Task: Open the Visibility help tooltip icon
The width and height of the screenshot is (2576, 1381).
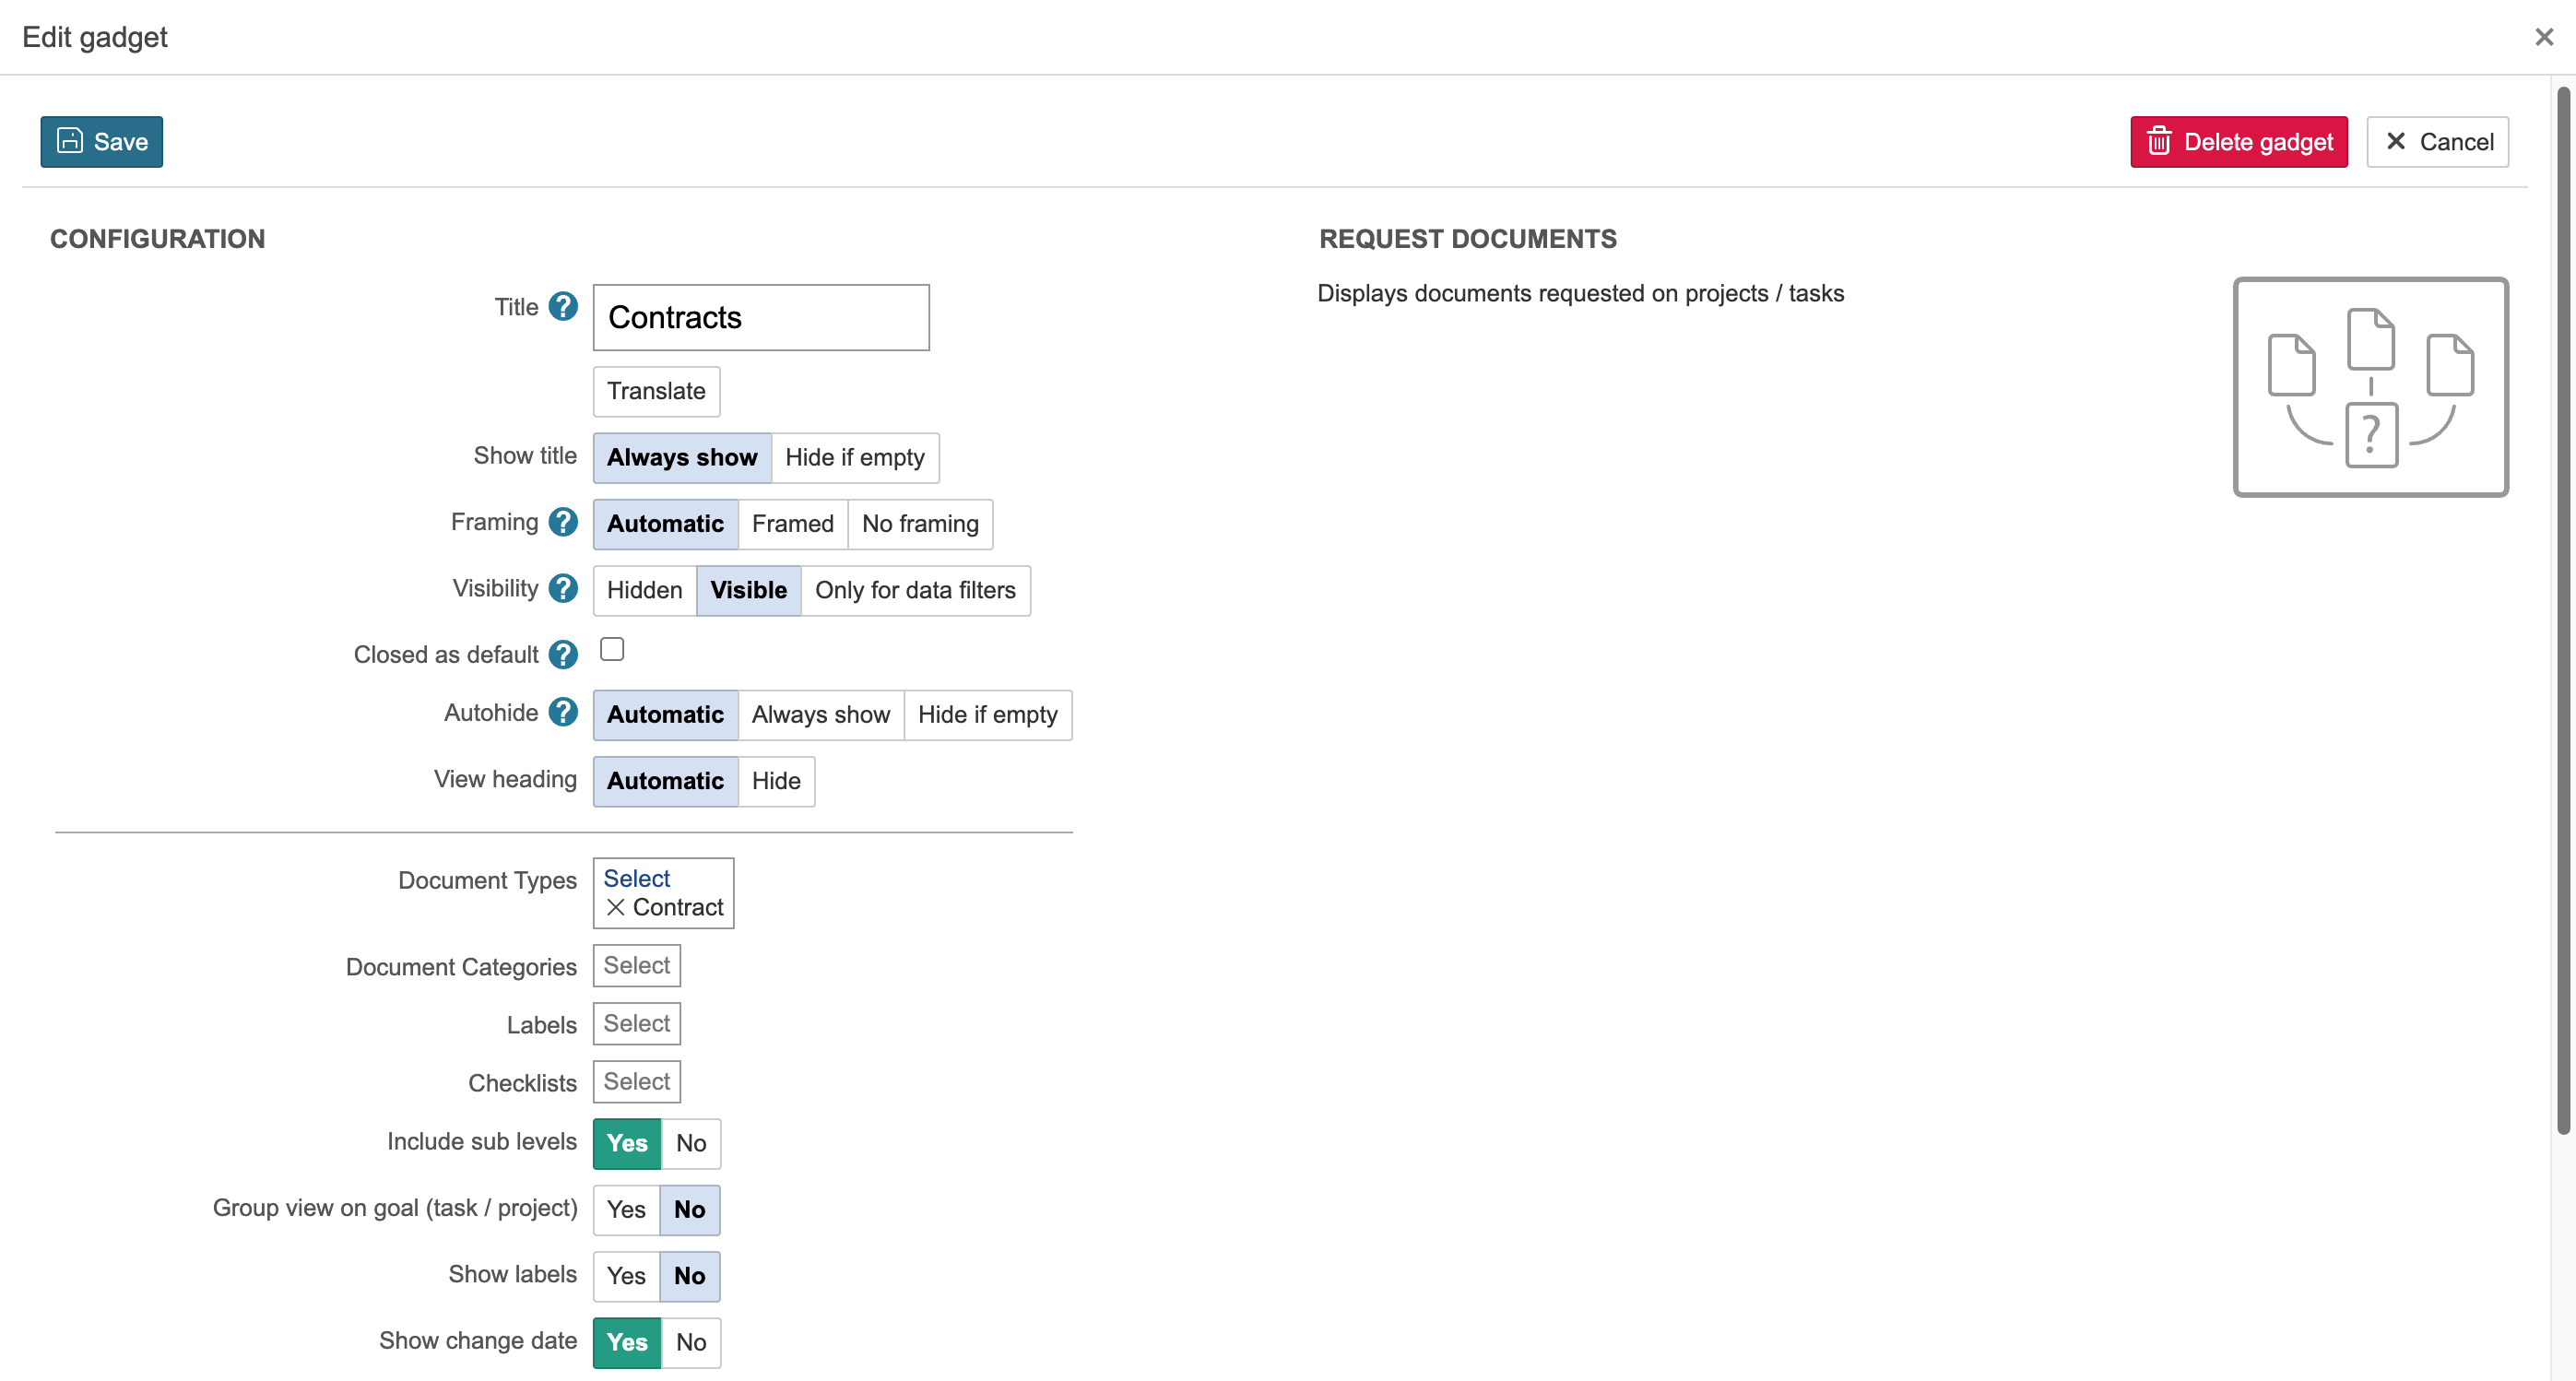Action: (563, 588)
